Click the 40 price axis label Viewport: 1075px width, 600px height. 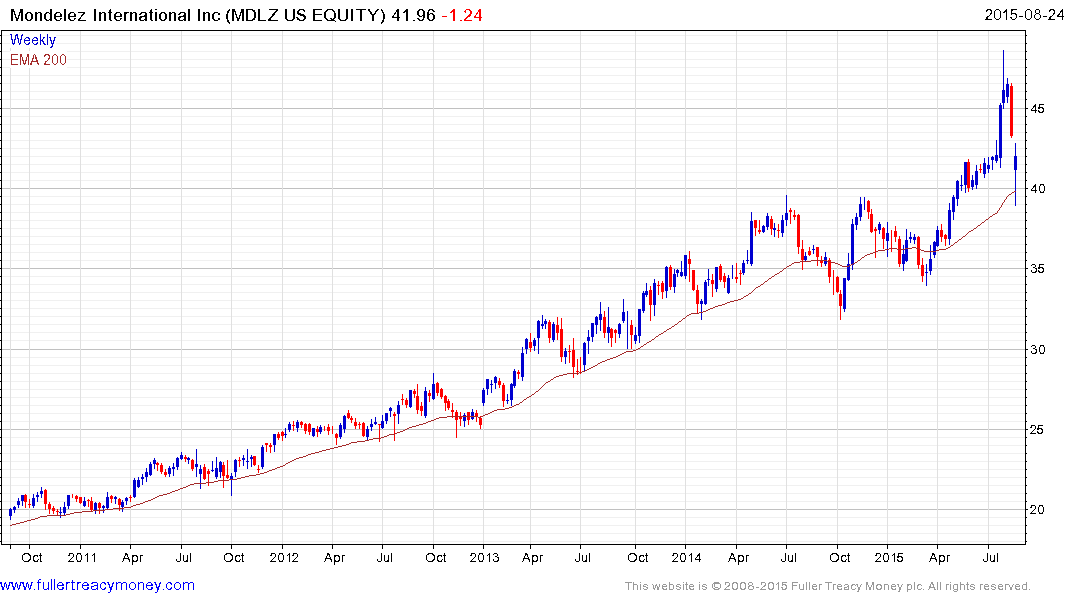tap(1037, 189)
